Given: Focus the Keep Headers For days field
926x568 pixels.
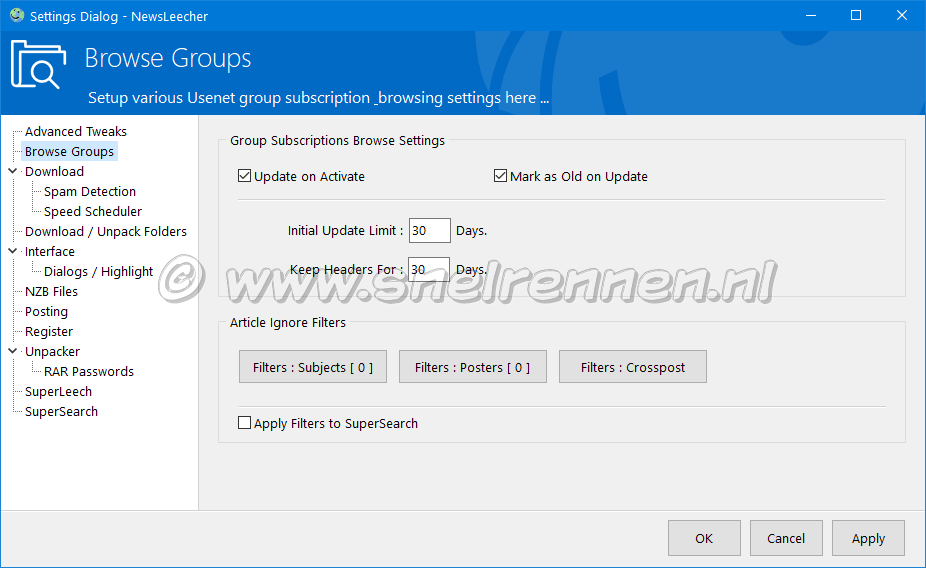Looking at the screenshot, I should click(429, 269).
